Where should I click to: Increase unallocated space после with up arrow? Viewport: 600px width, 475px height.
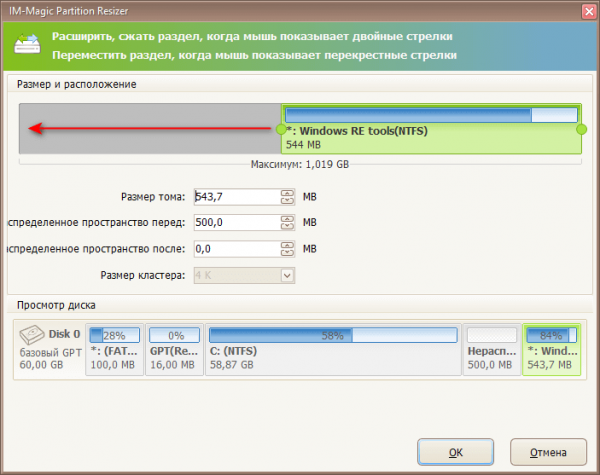[287, 245]
